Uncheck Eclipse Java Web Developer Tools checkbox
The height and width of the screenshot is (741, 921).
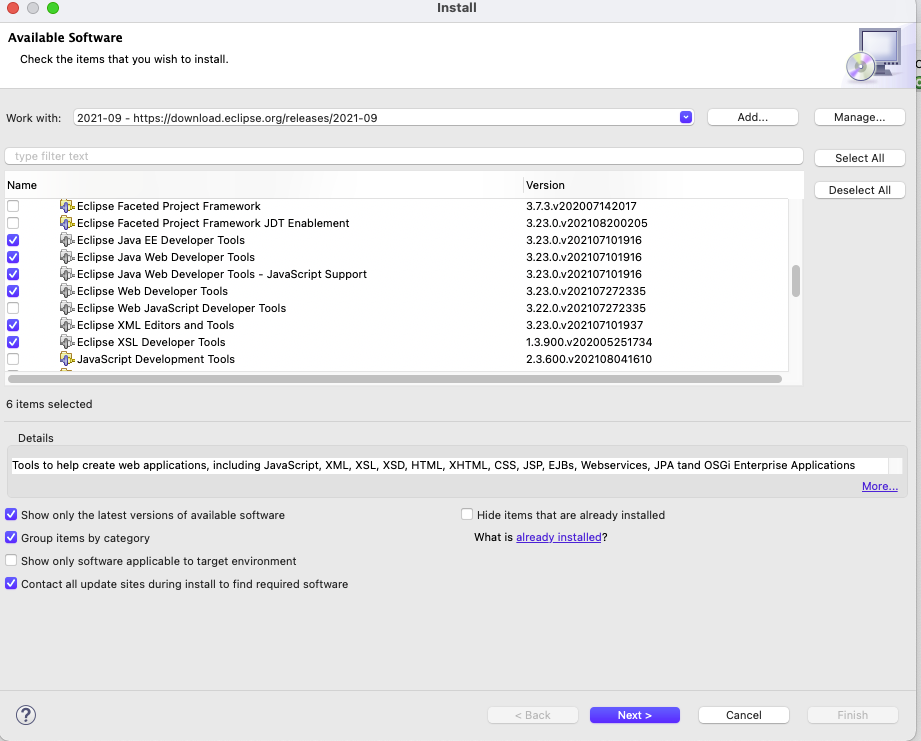point(13,257)
